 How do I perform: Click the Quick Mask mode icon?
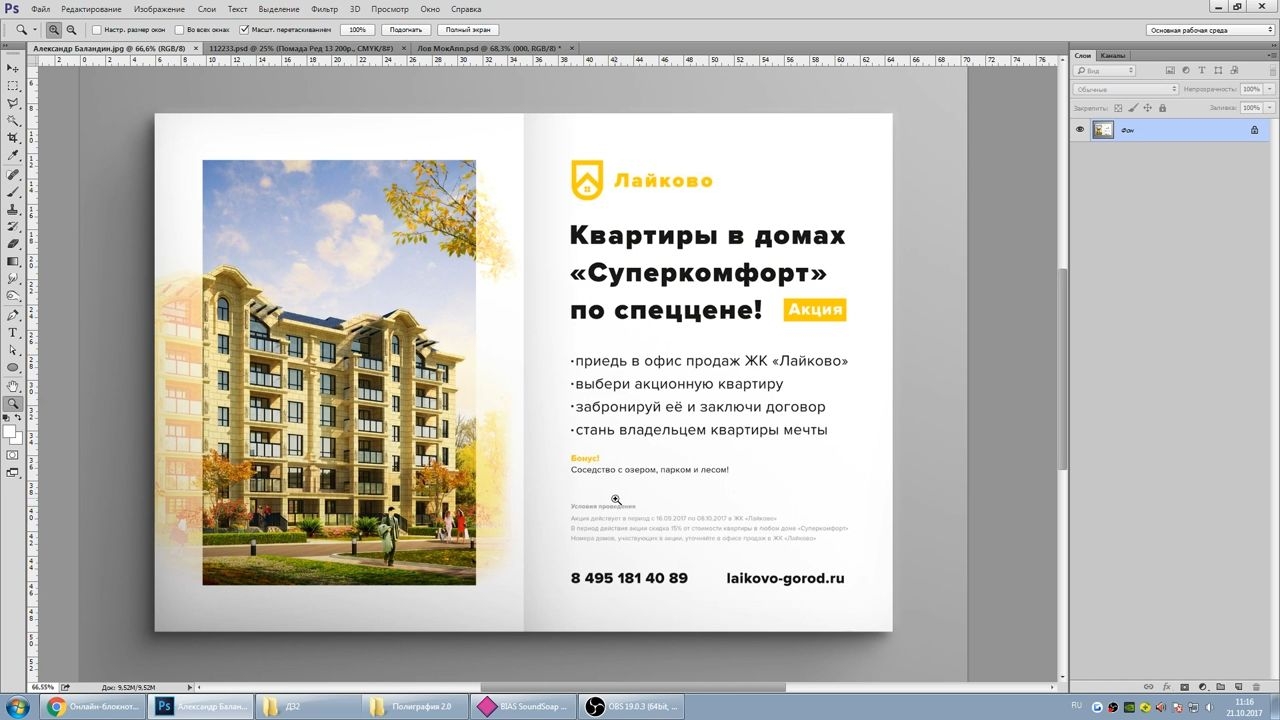pos(13,455)
